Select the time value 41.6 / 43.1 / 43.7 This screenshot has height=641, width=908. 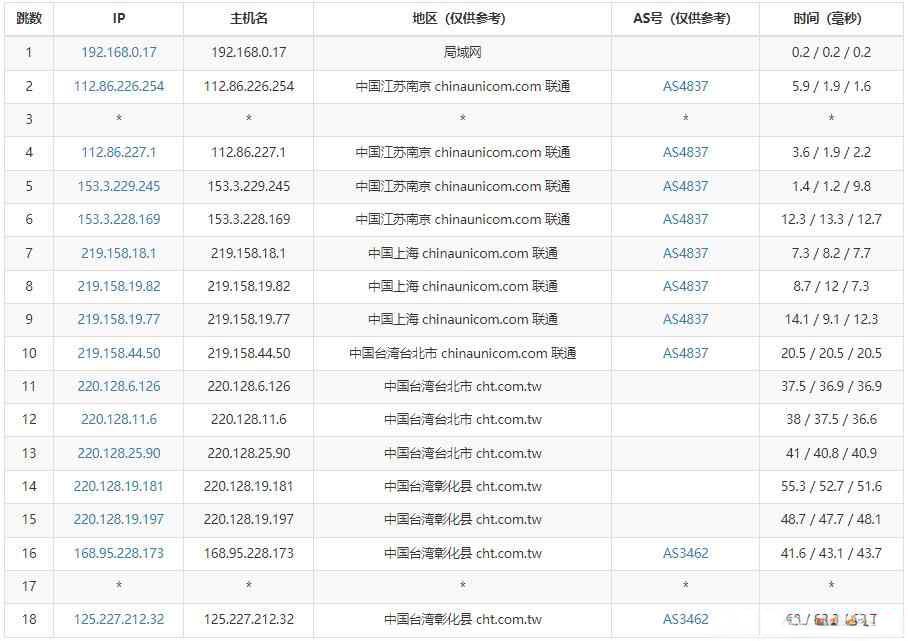click(x=832, y=554)
